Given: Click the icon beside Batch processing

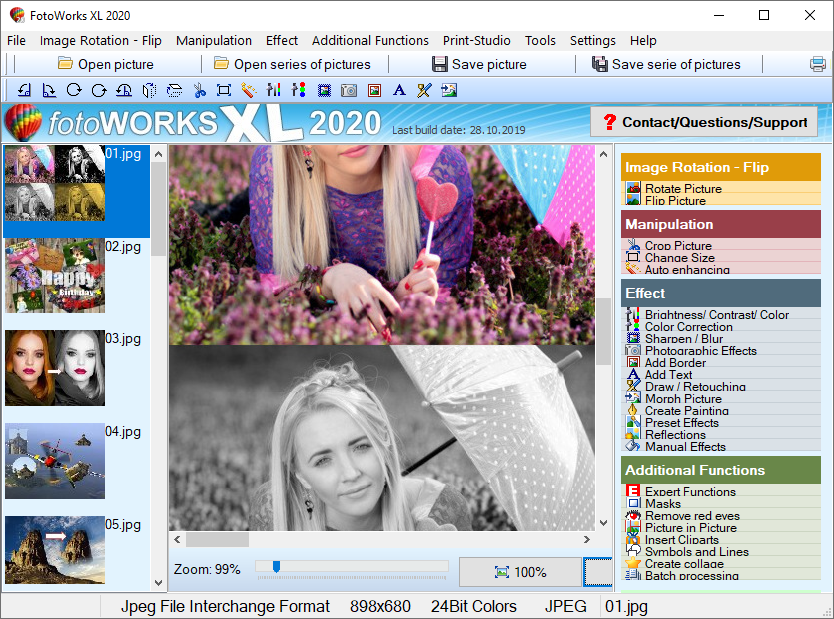Looking at the screenshot, I should pos(633,575).
